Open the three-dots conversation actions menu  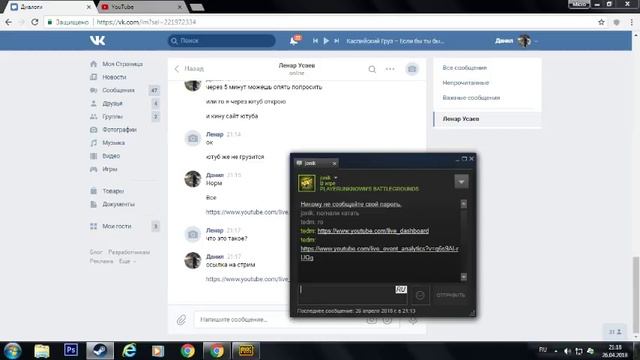390,69
